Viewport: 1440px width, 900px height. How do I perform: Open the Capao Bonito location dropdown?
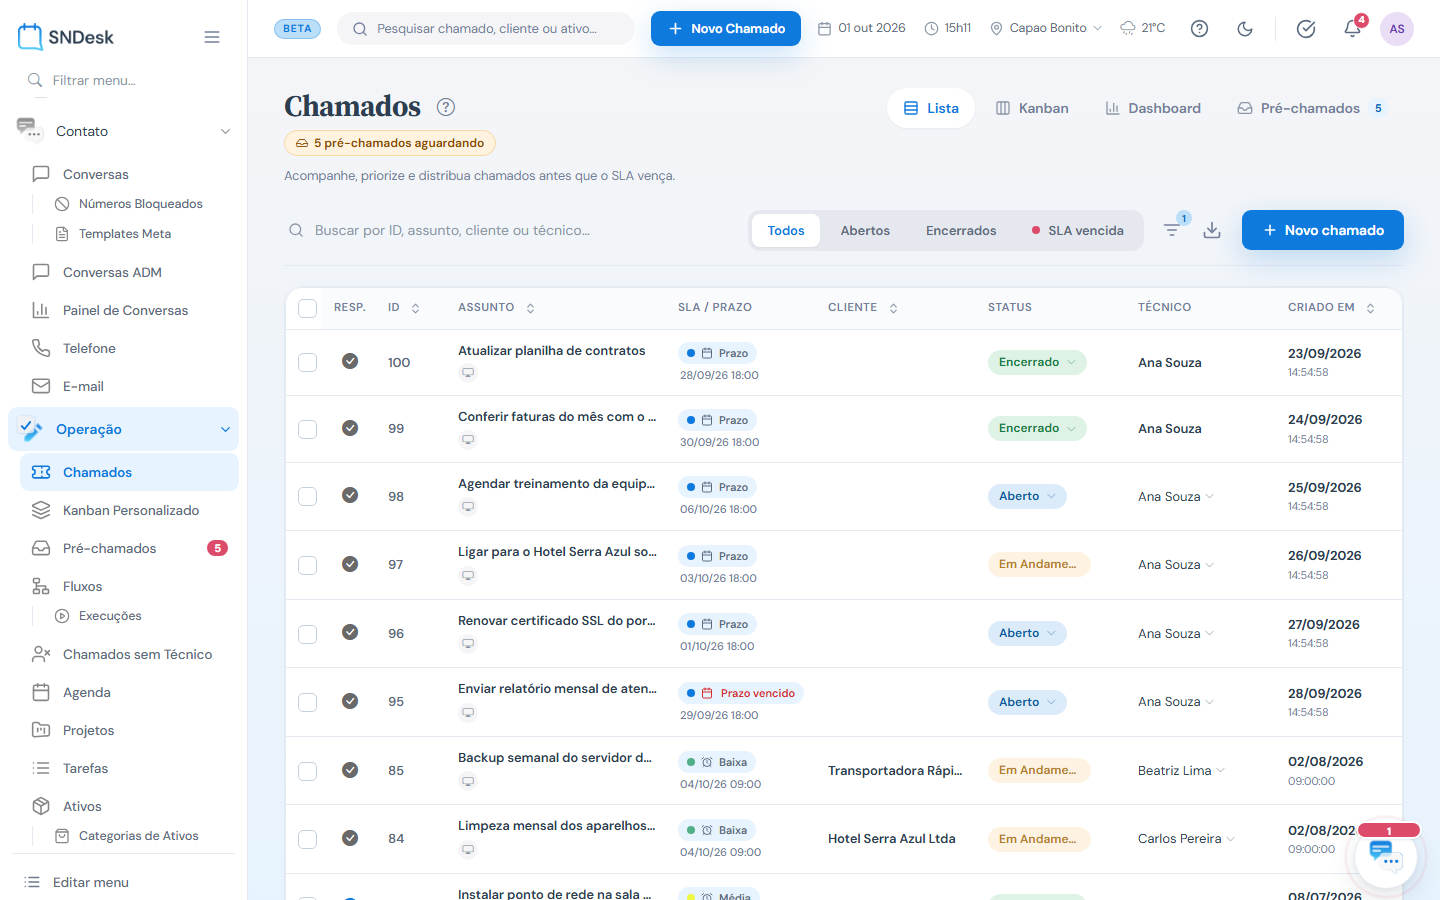[1046, 28]
